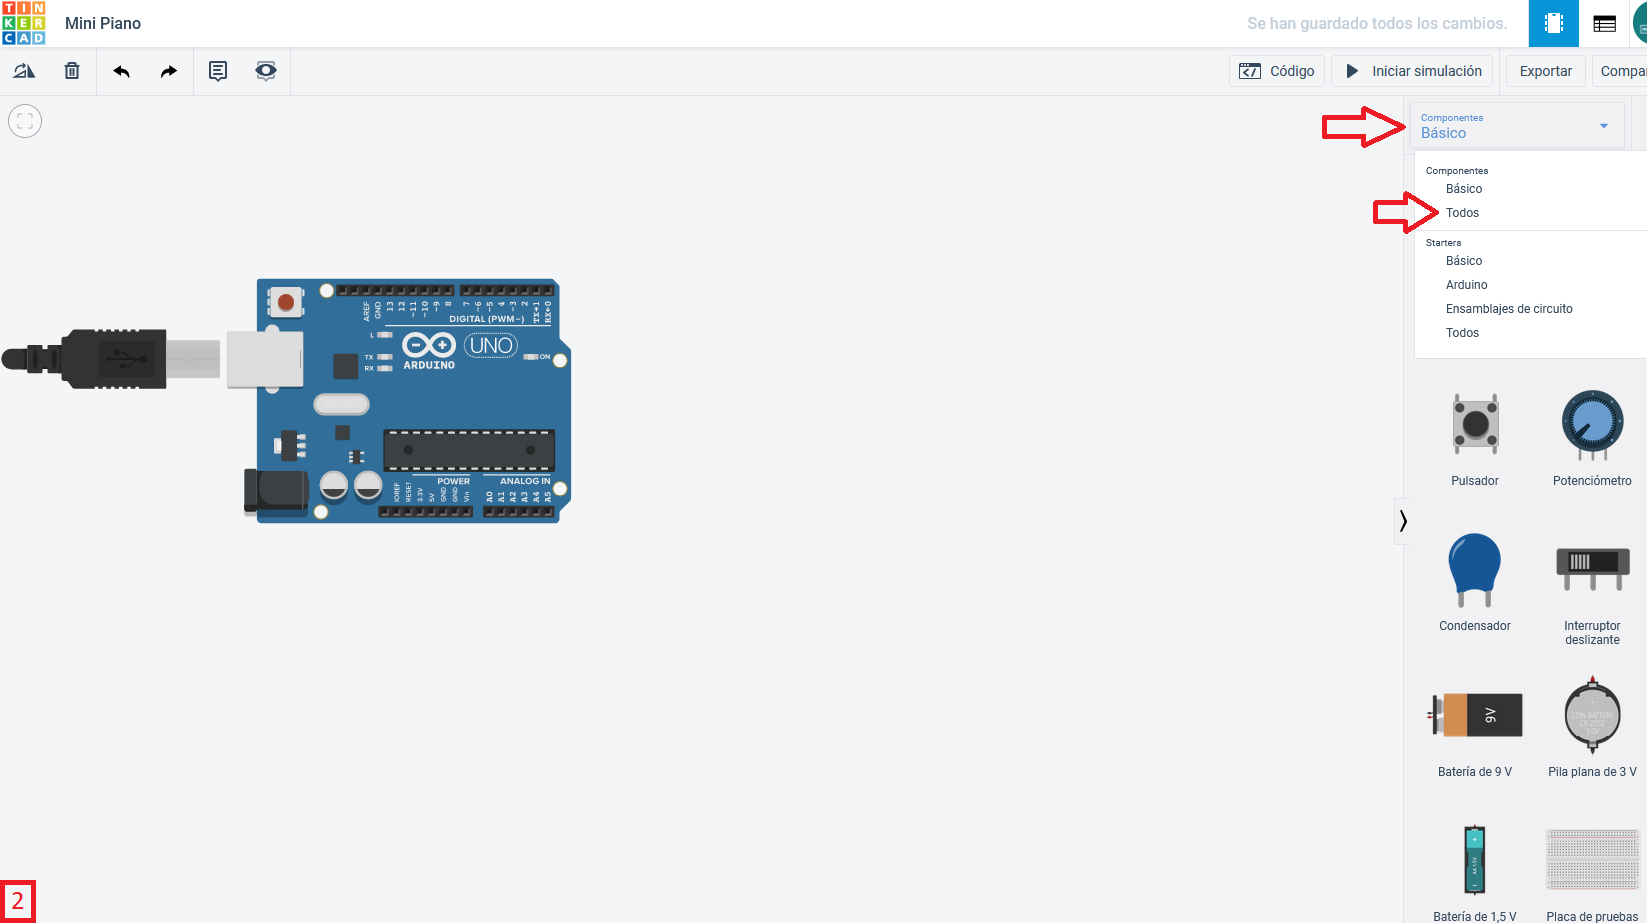Select the Arduino UNO board on the canvas
The width and height of the screenshot is (1647, 923).
point(410,400)
